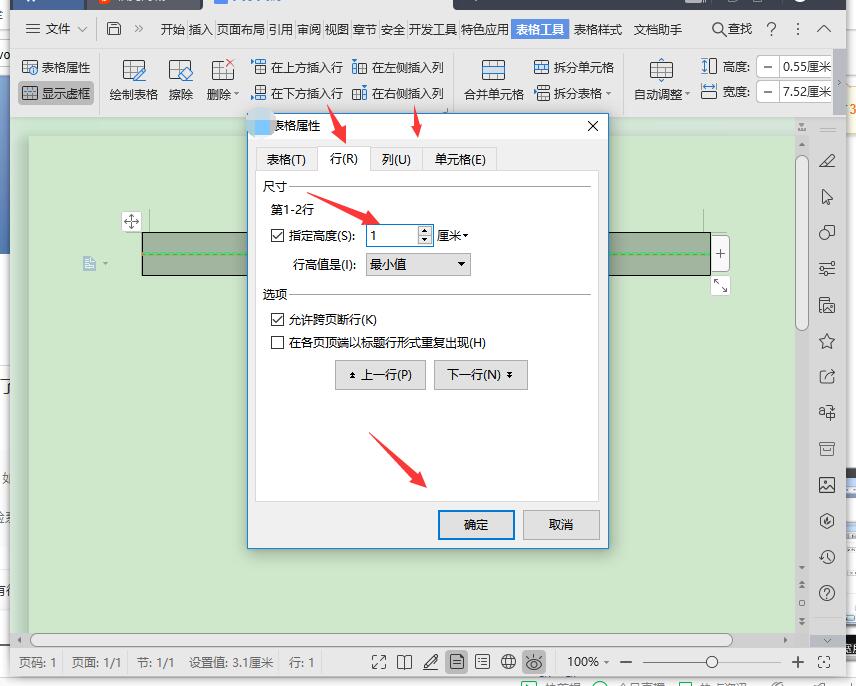
Task: Insert a row above with 在上方插入行
Action: 296,67
